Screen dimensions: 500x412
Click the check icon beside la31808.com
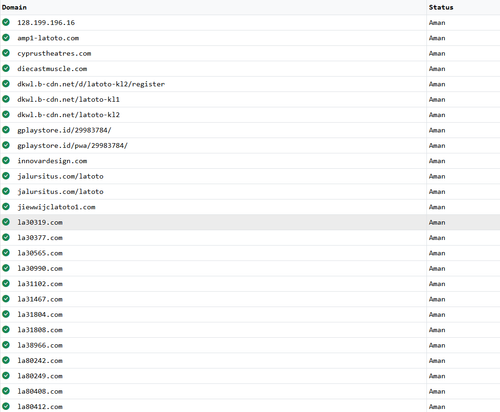[6, 329]
